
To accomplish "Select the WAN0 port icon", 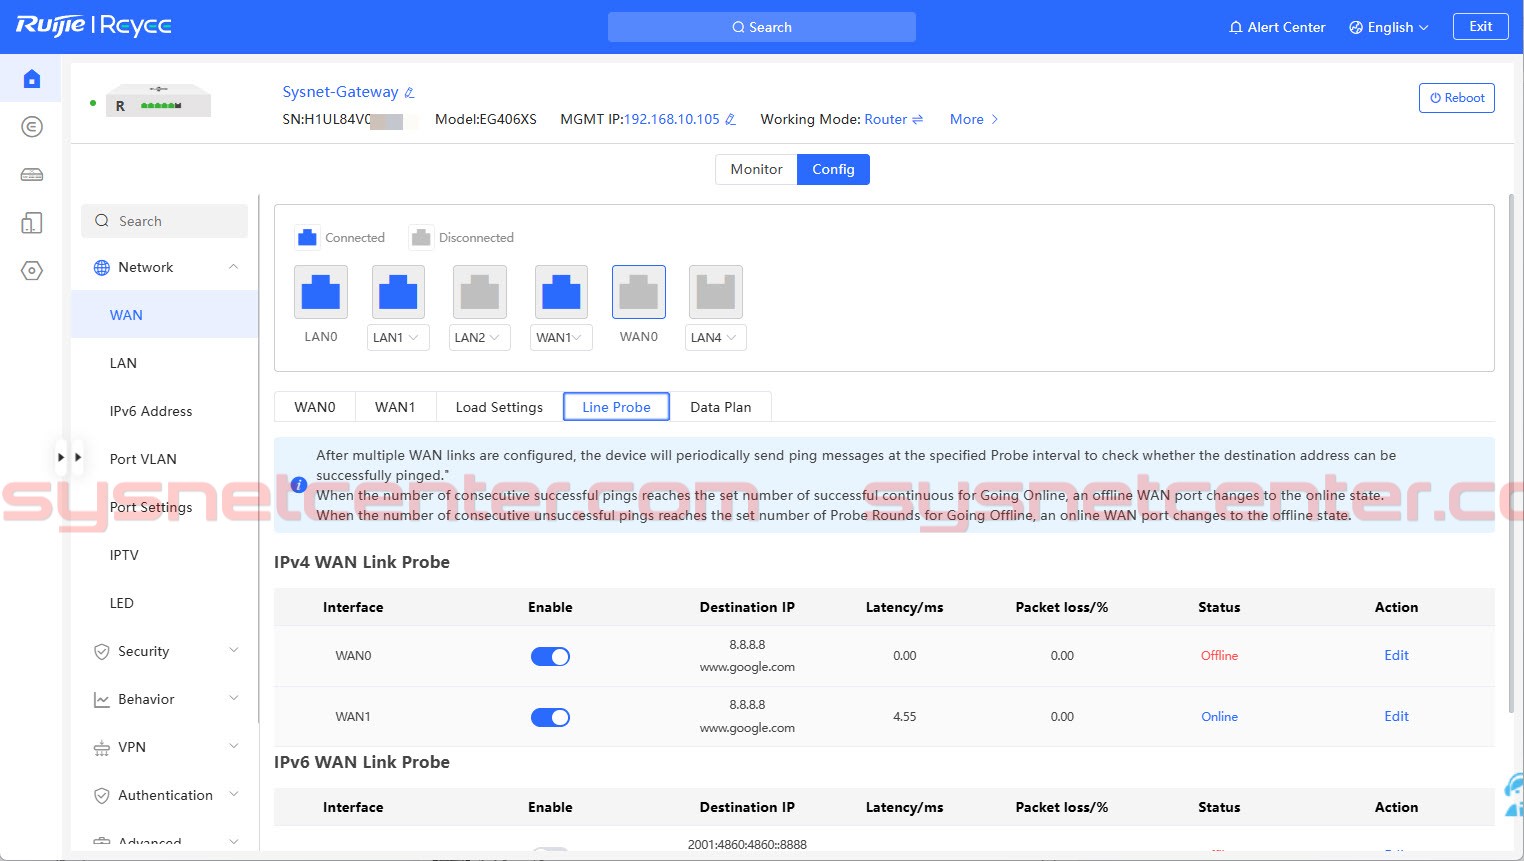I will point(638,292).
